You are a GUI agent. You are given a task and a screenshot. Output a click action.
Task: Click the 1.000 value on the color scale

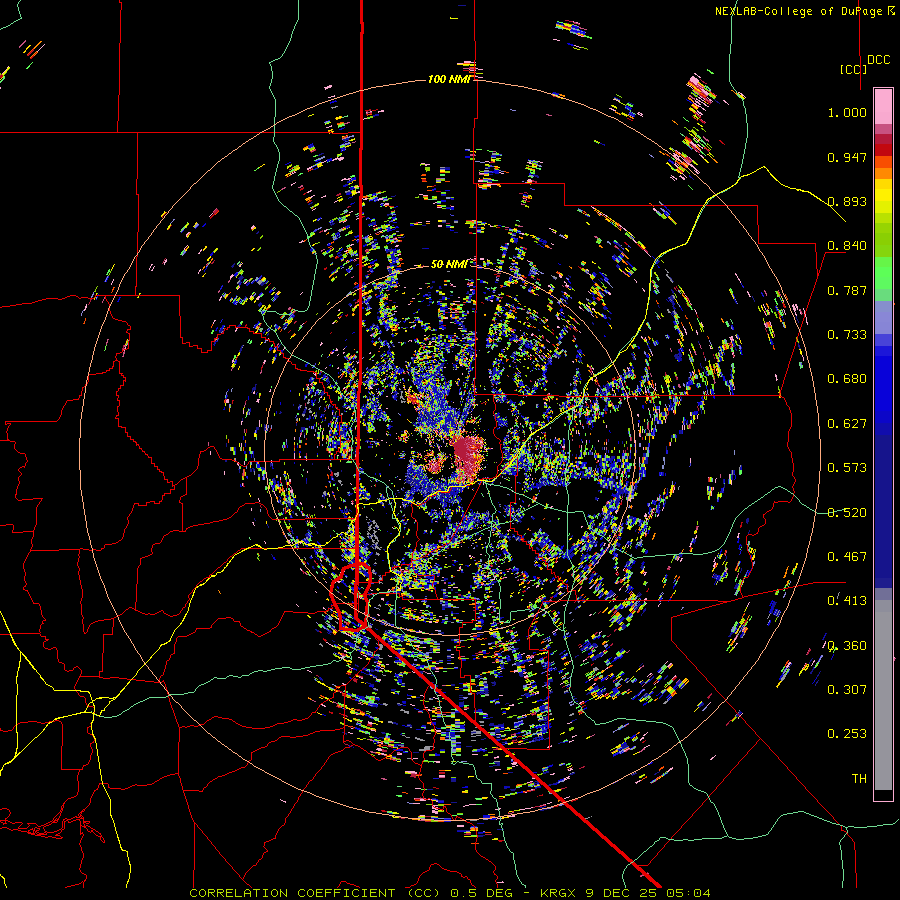[x=847, y=112]
